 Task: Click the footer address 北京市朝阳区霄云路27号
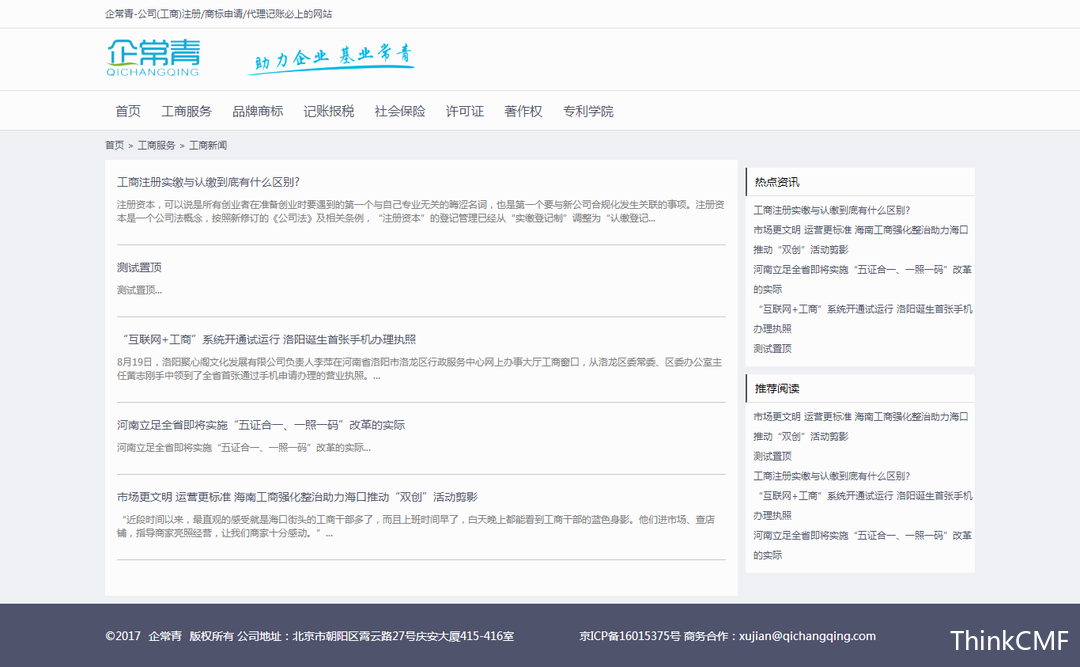403,636
